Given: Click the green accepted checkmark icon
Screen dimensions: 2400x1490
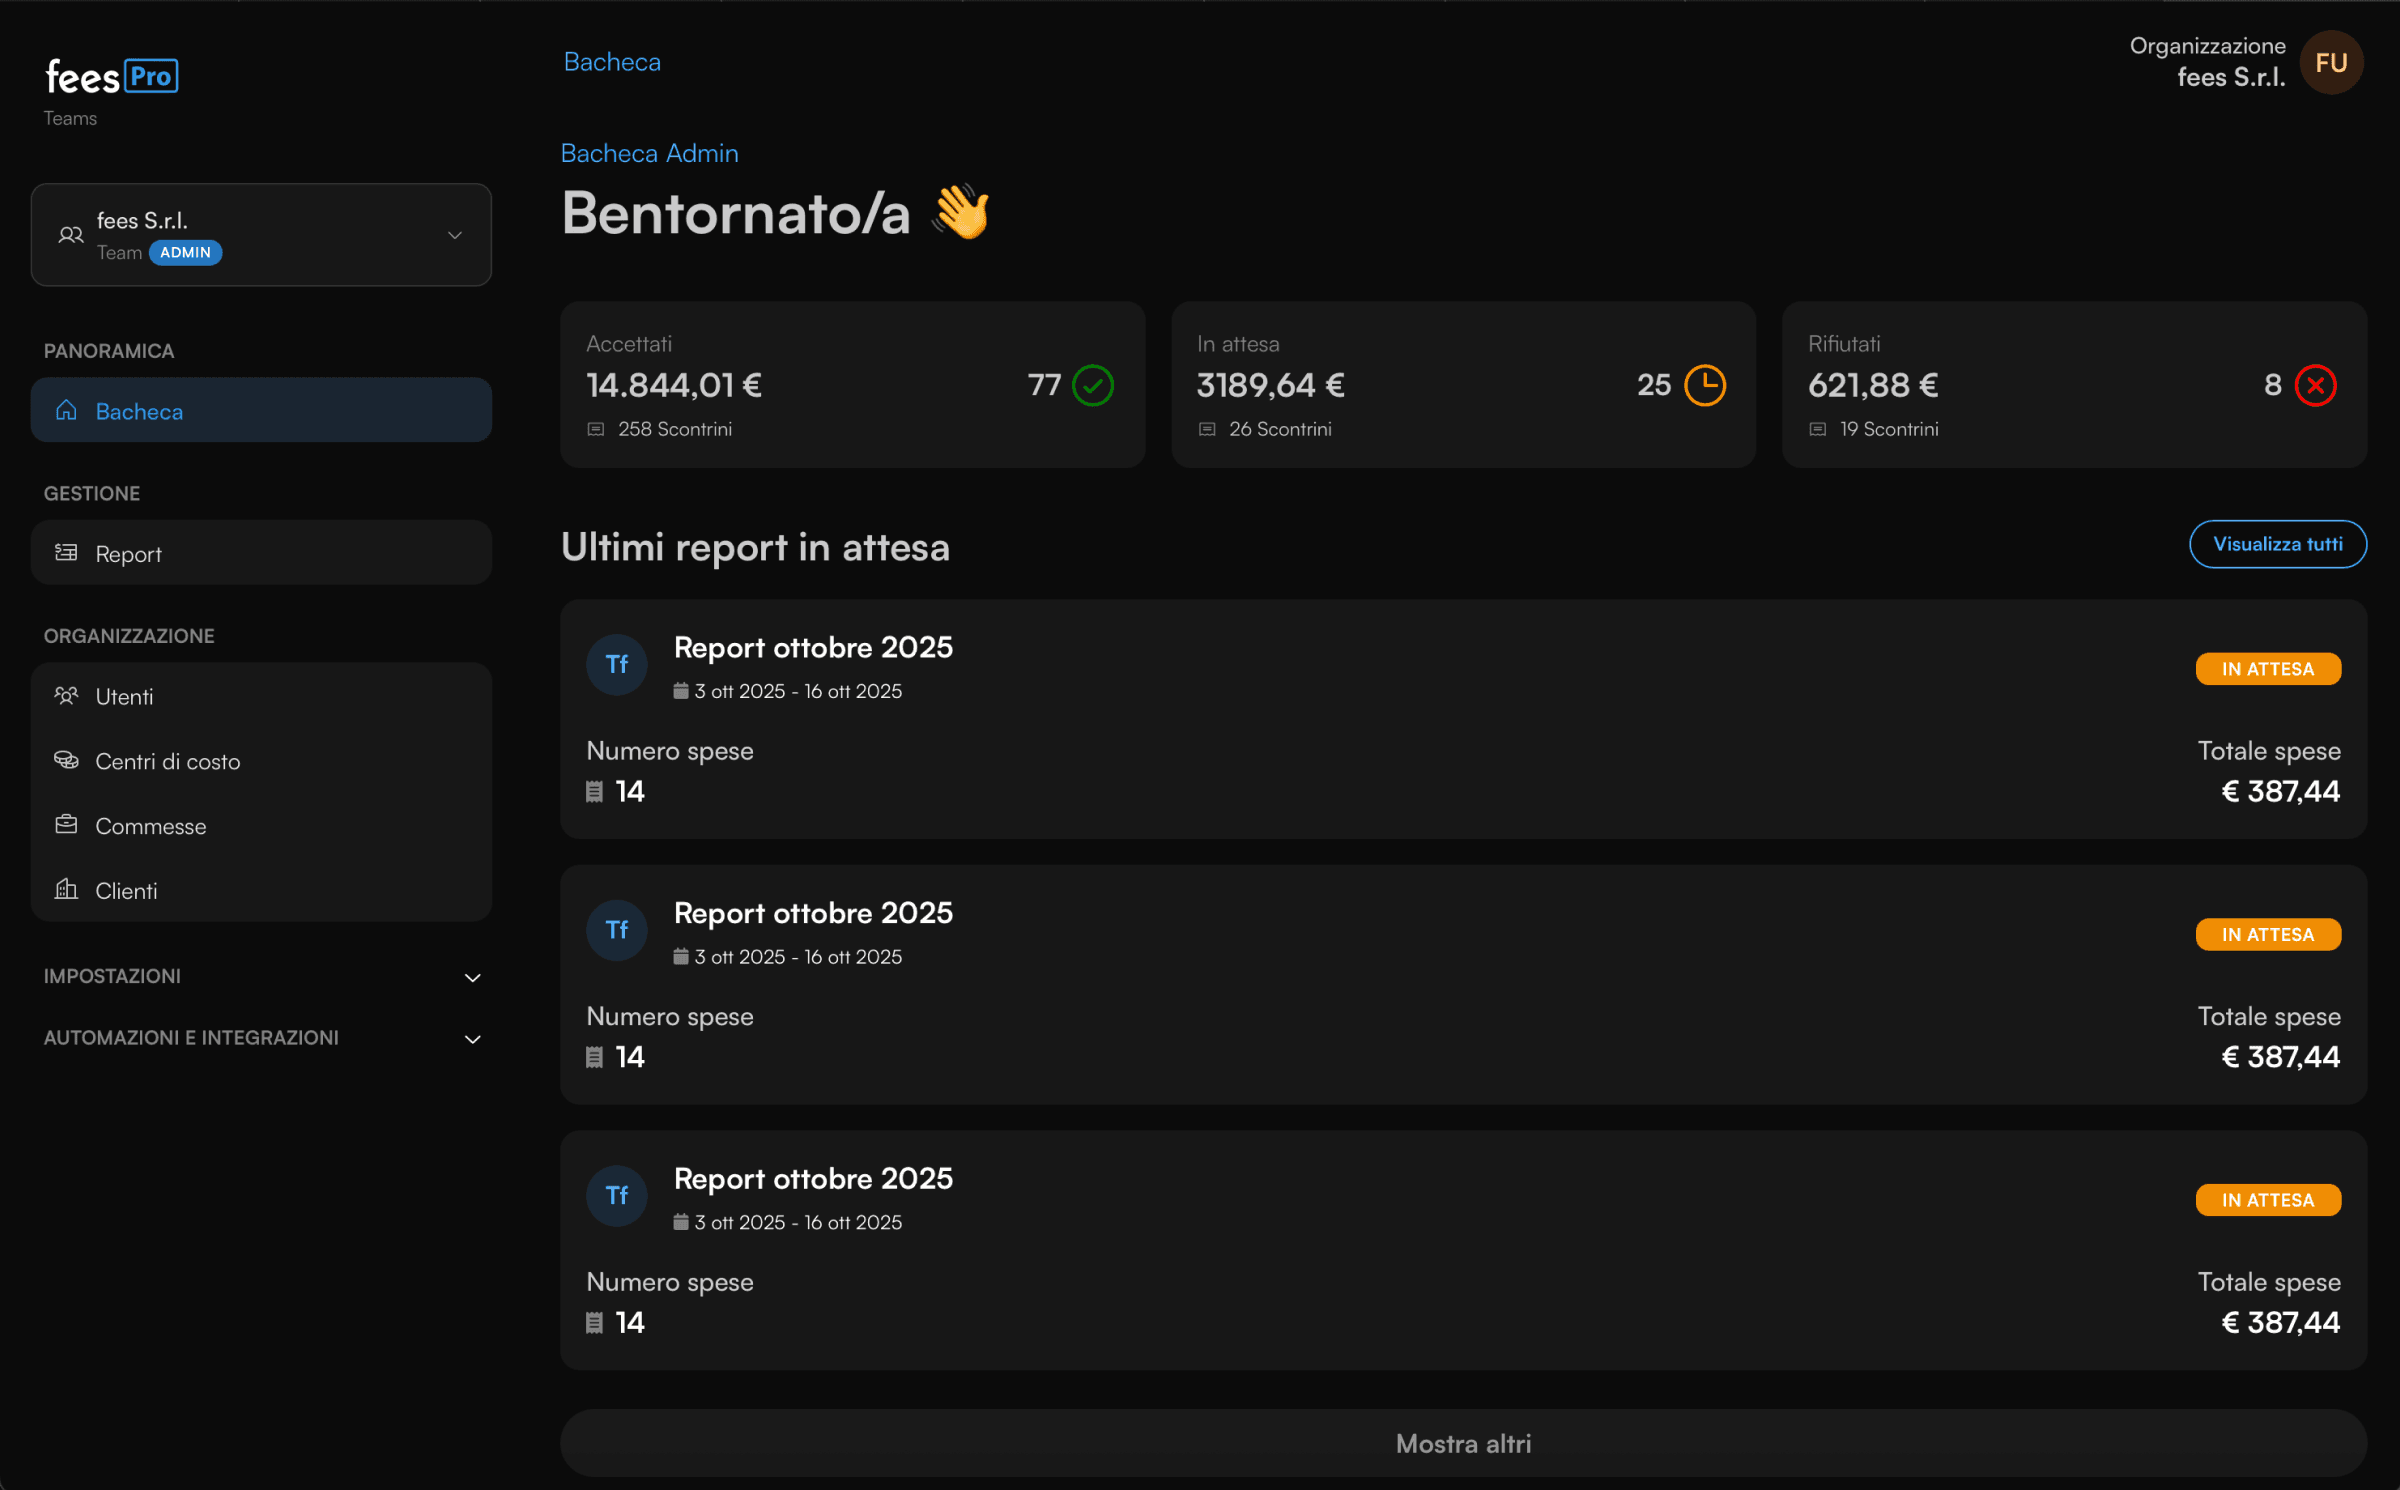Looking at the screenshot, I should [1092, 385].
